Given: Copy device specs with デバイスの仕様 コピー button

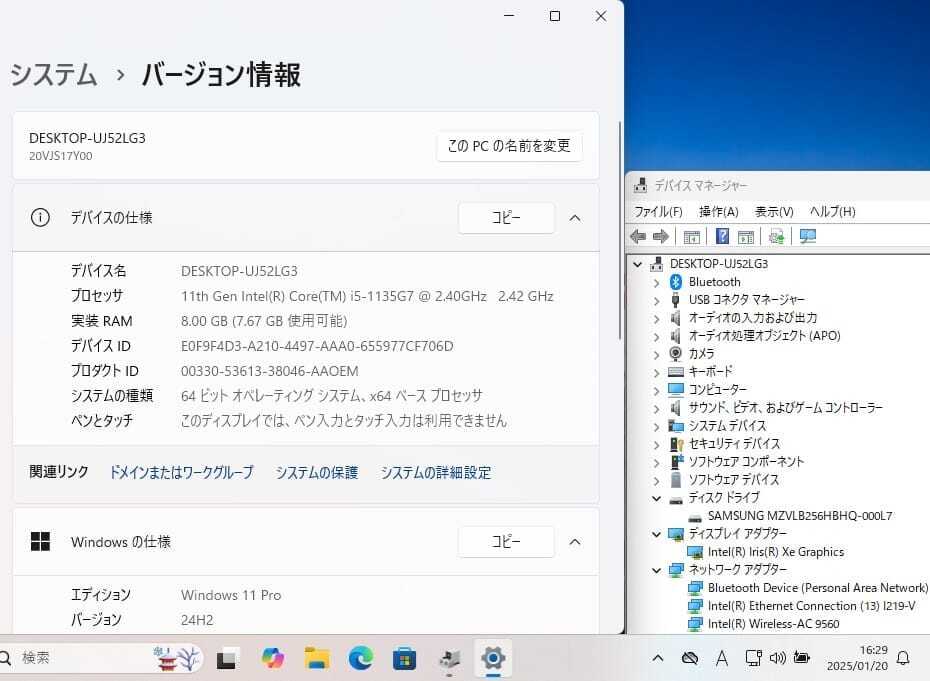Looking at the screenshot, I should pyautogui.click(x=506, y=218).
